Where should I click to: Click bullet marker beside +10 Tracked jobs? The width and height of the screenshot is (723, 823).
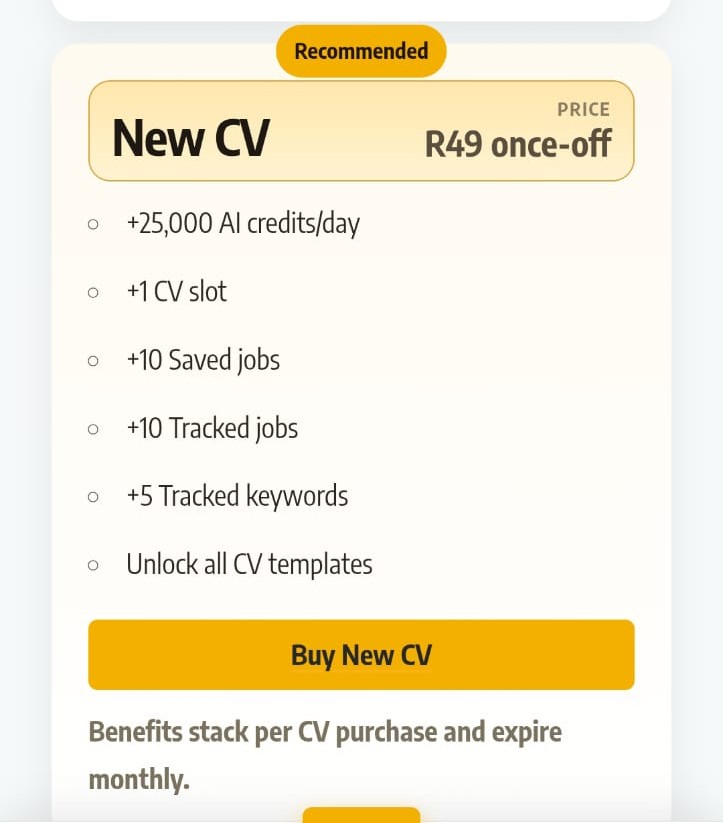(x=93, y=428)
